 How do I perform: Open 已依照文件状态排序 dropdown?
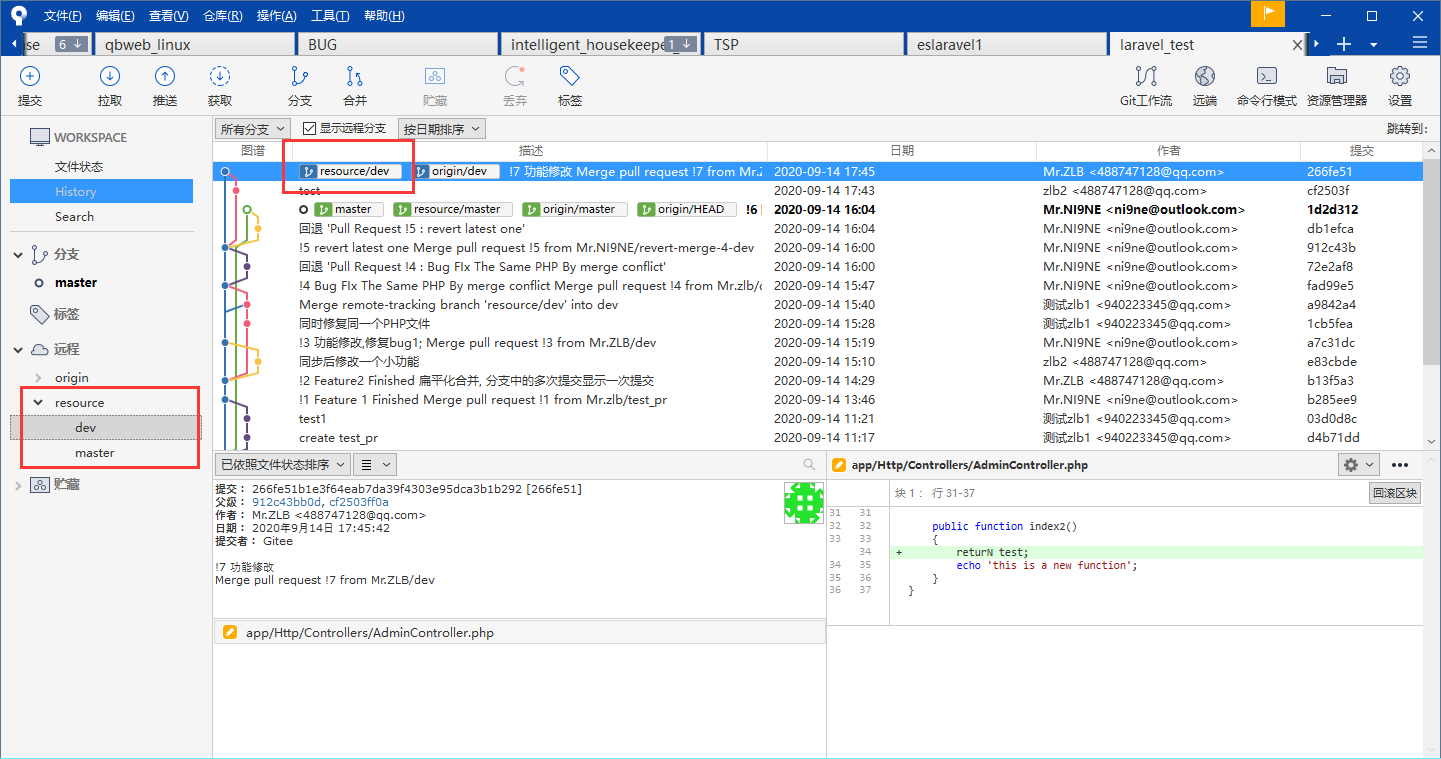(281, 464)
